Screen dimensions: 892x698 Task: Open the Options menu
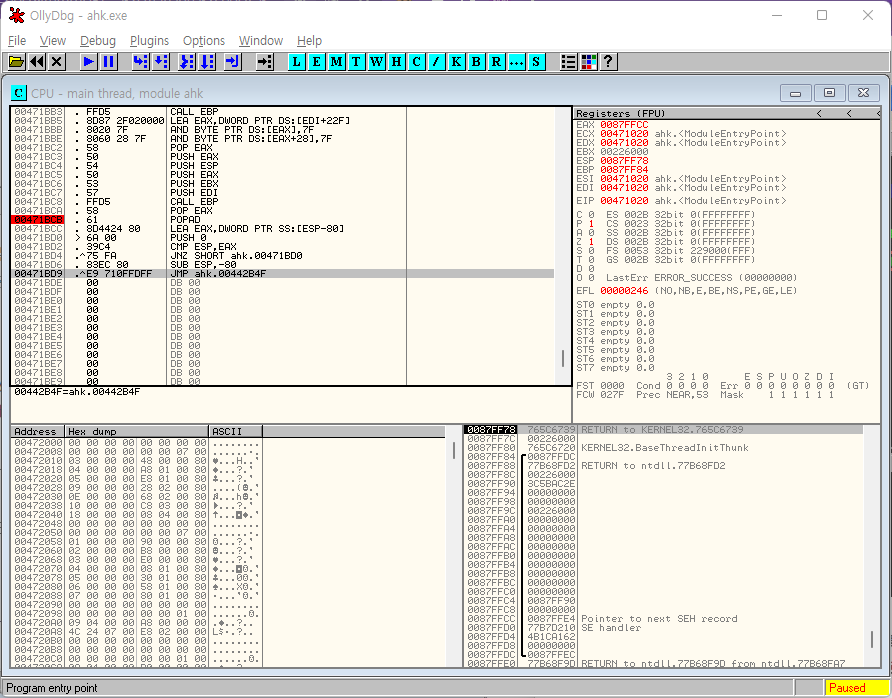(204, 41)
